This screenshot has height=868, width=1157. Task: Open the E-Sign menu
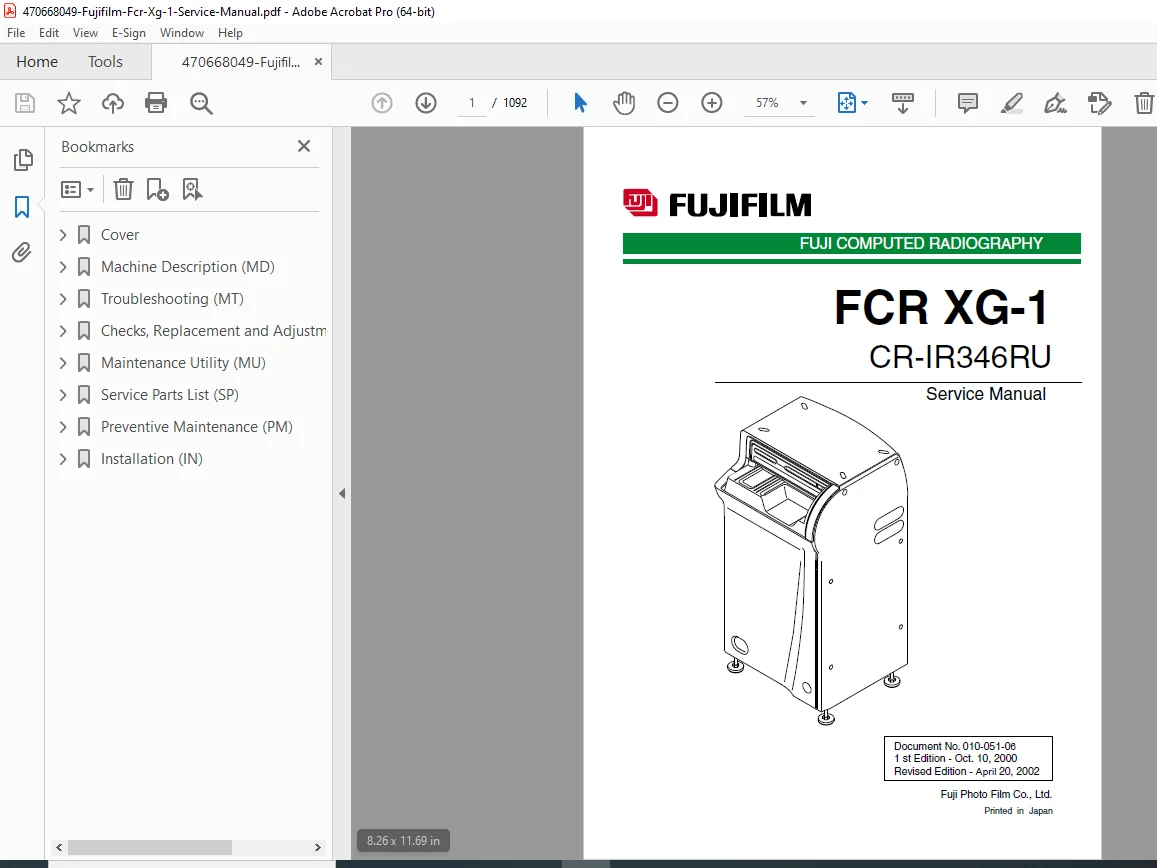click(129, 32)
